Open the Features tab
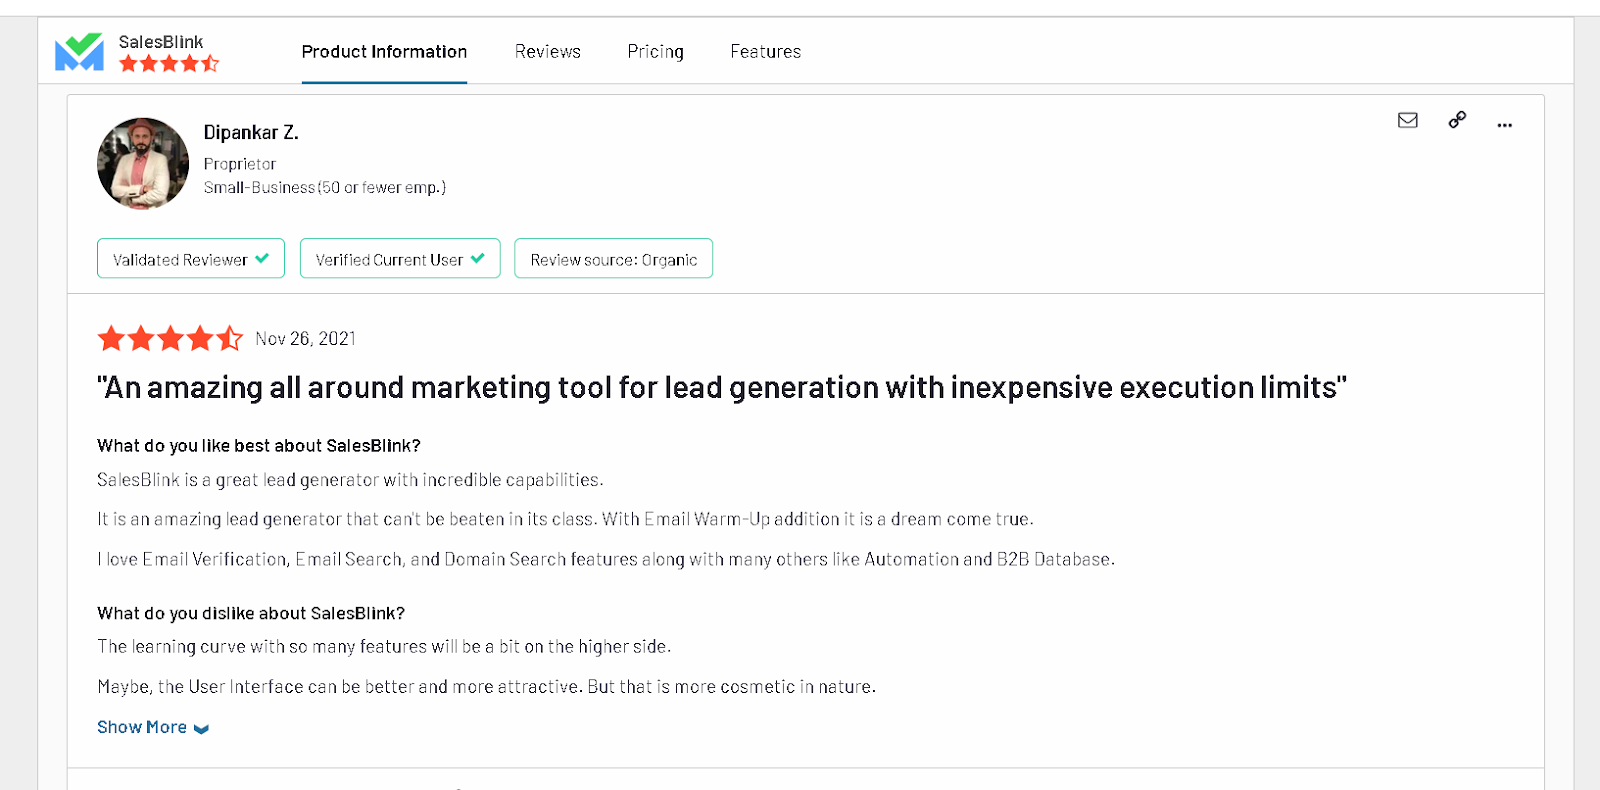This screenshot has height=790, width=1600. tap(765, 51)
